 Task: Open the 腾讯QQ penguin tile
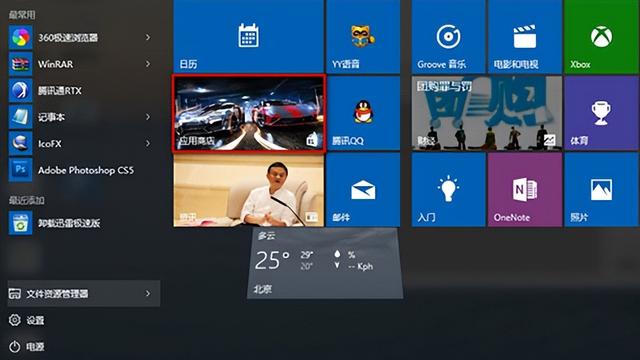[x=363, y=113]
